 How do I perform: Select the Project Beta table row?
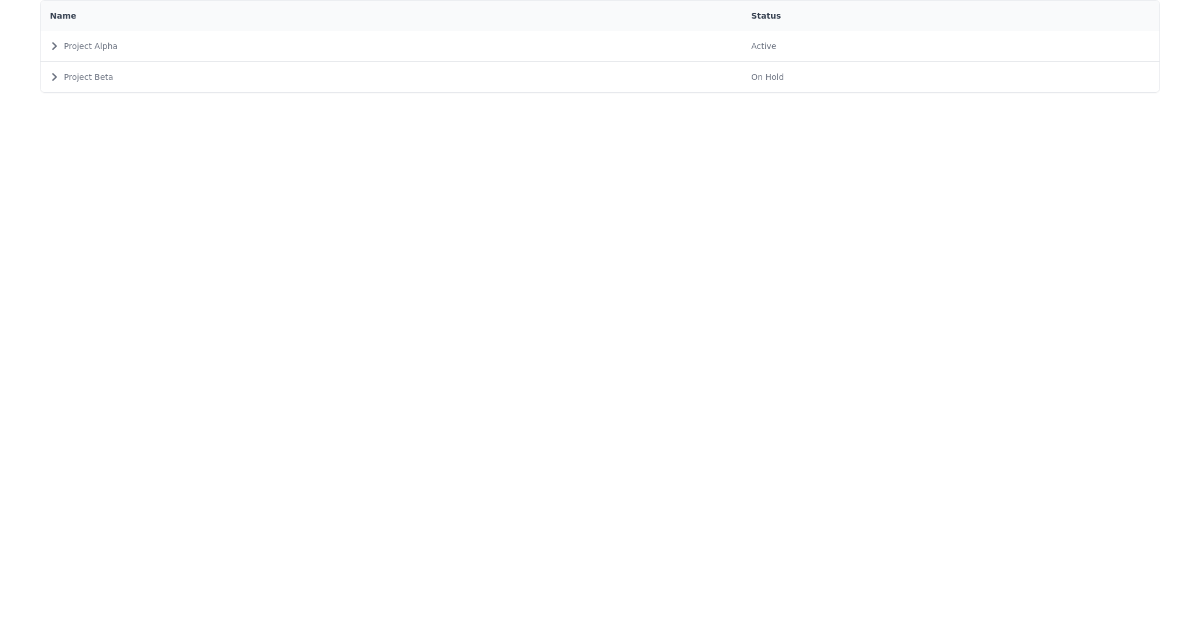(x=400, y=77)
